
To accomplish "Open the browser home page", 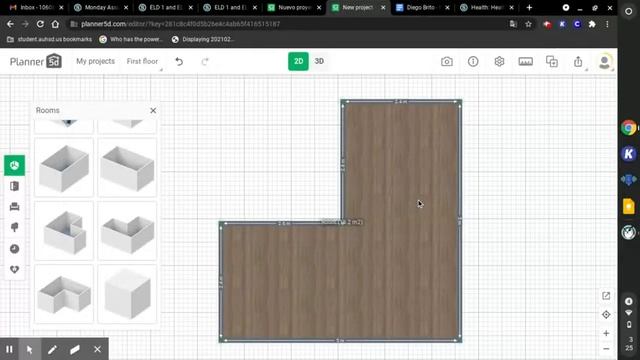I will [55, 24].
